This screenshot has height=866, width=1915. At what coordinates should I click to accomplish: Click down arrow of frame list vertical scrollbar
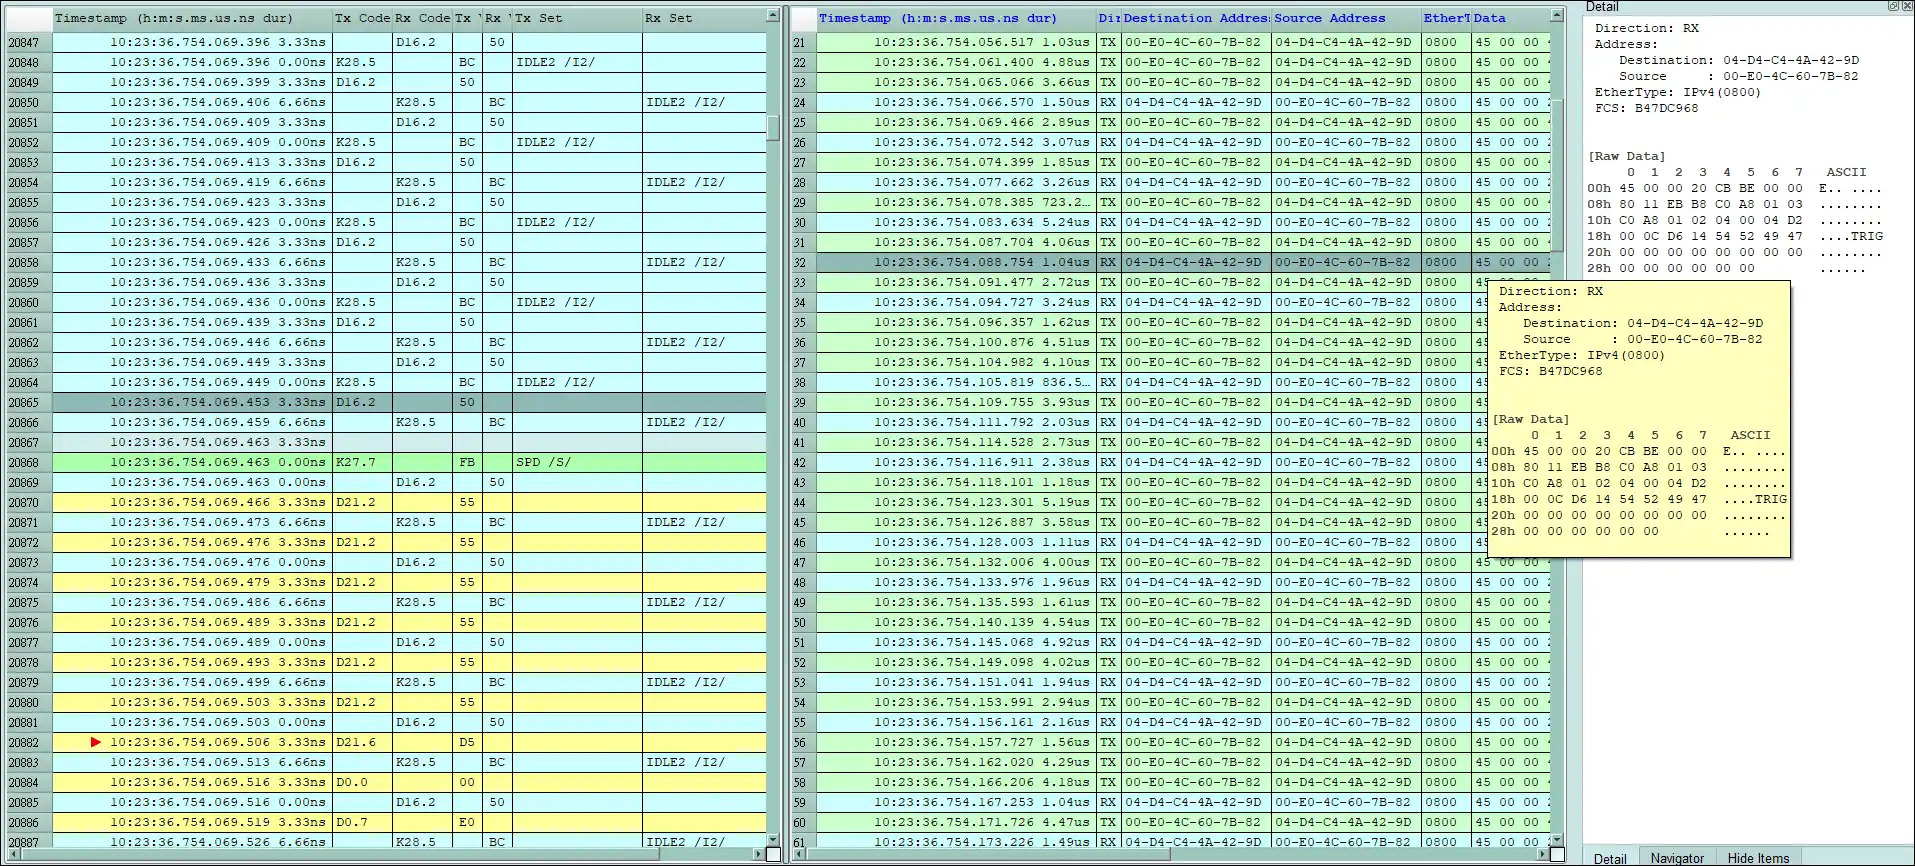pos(1557,839)
